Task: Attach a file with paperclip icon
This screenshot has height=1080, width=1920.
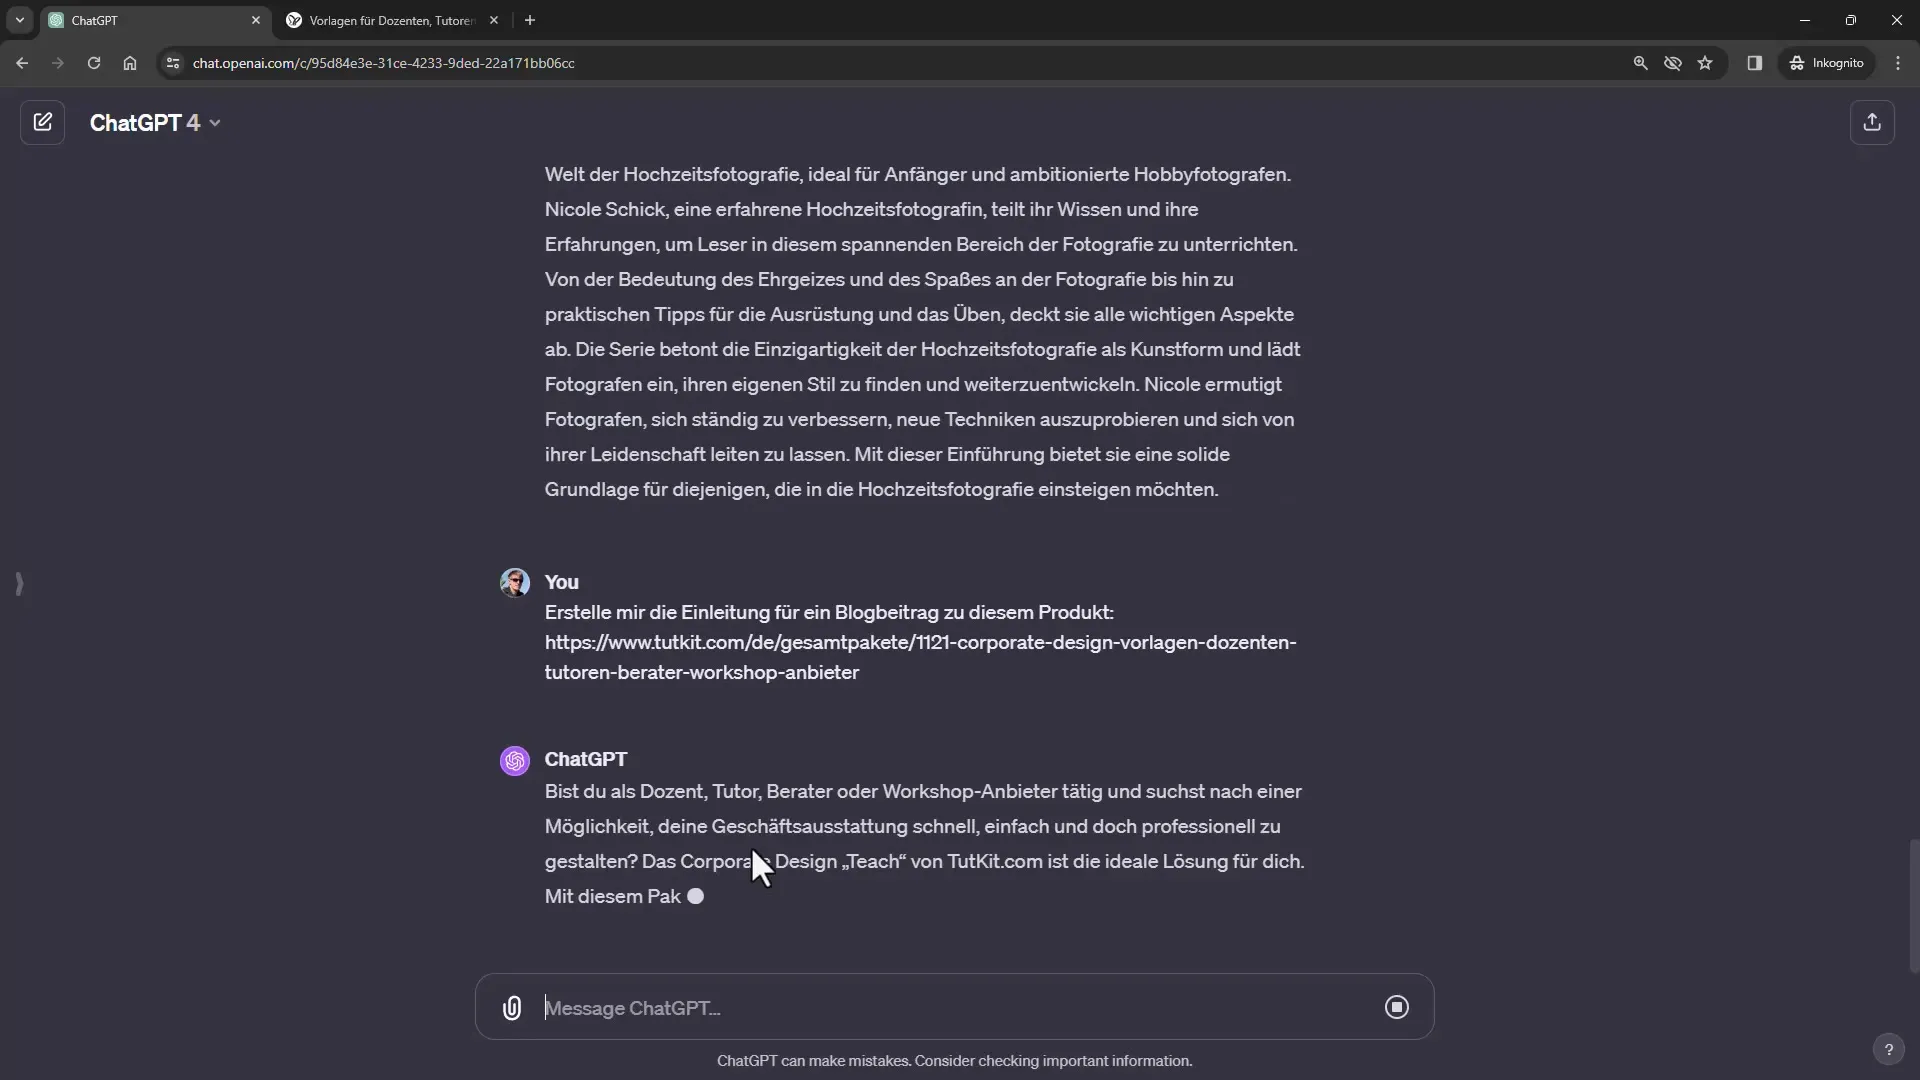Action: pyautogui.click(x=512, y=1007)
